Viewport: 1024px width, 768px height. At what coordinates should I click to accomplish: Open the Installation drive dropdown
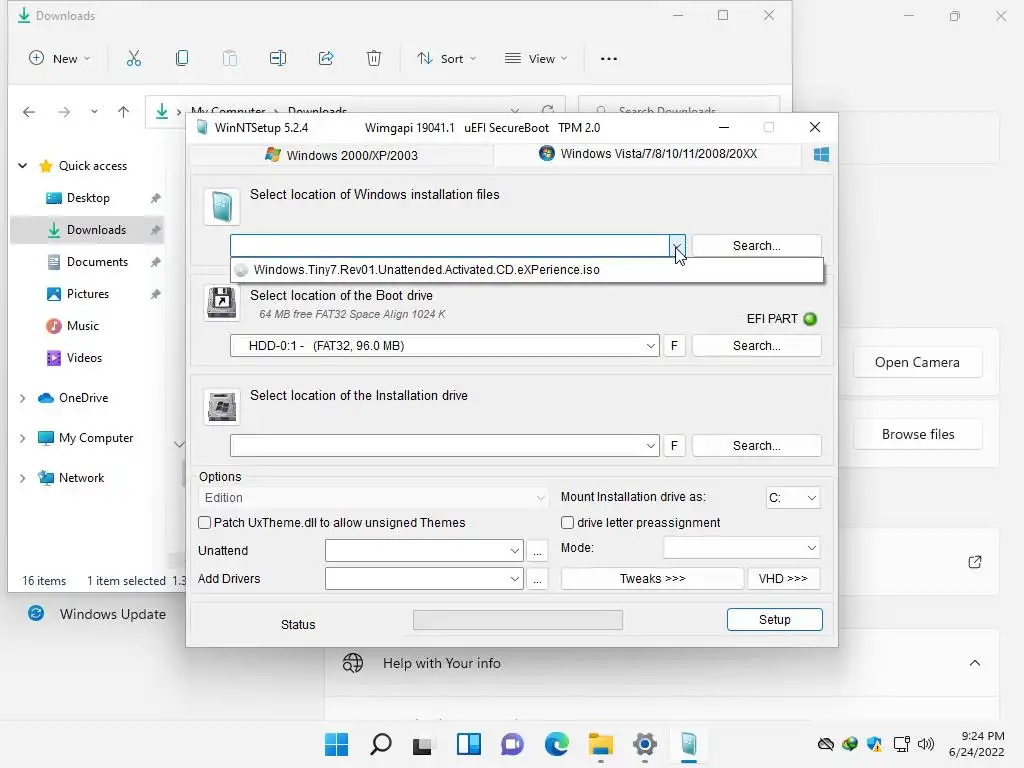[x=650, y=445]
